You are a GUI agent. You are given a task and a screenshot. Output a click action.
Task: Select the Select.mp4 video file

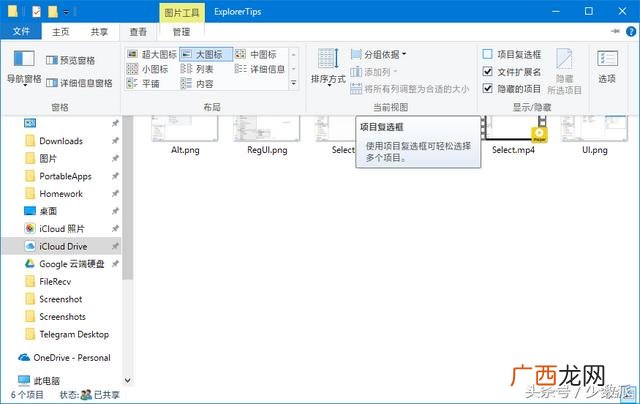coord(513,135)
